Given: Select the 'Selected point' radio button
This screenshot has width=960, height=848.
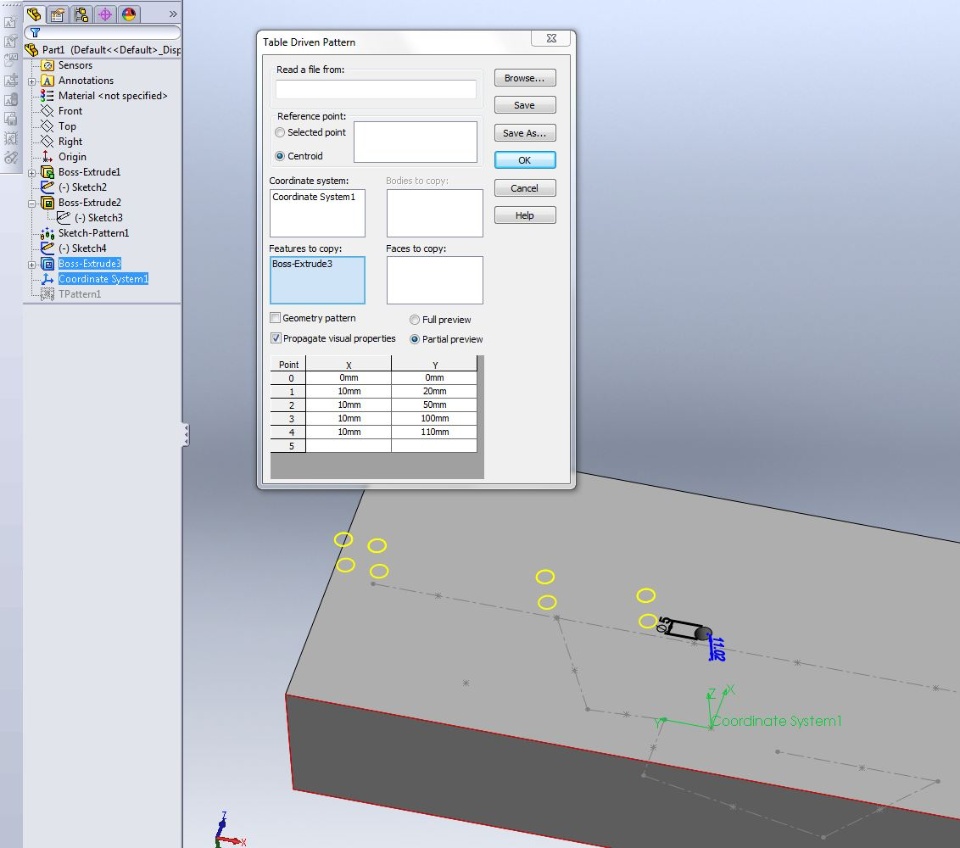Looking at the screenshot, I should [280, 132].
